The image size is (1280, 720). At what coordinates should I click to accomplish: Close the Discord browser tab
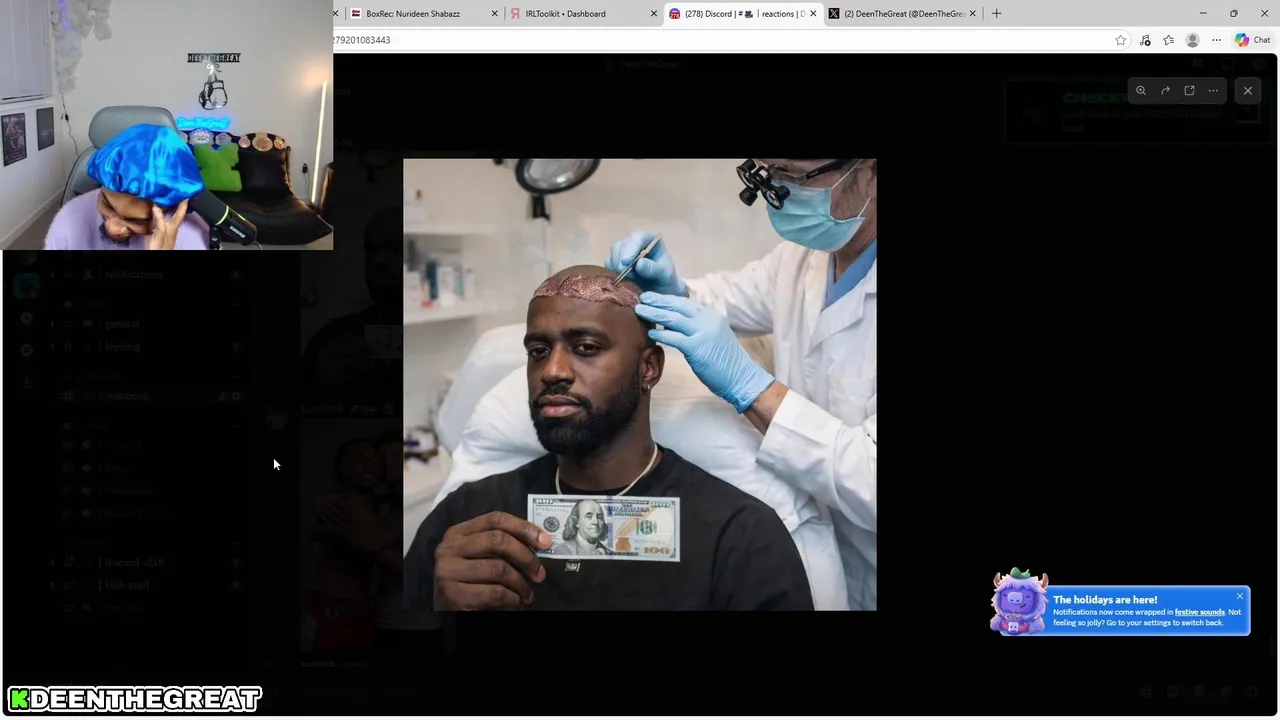(813, 14)
